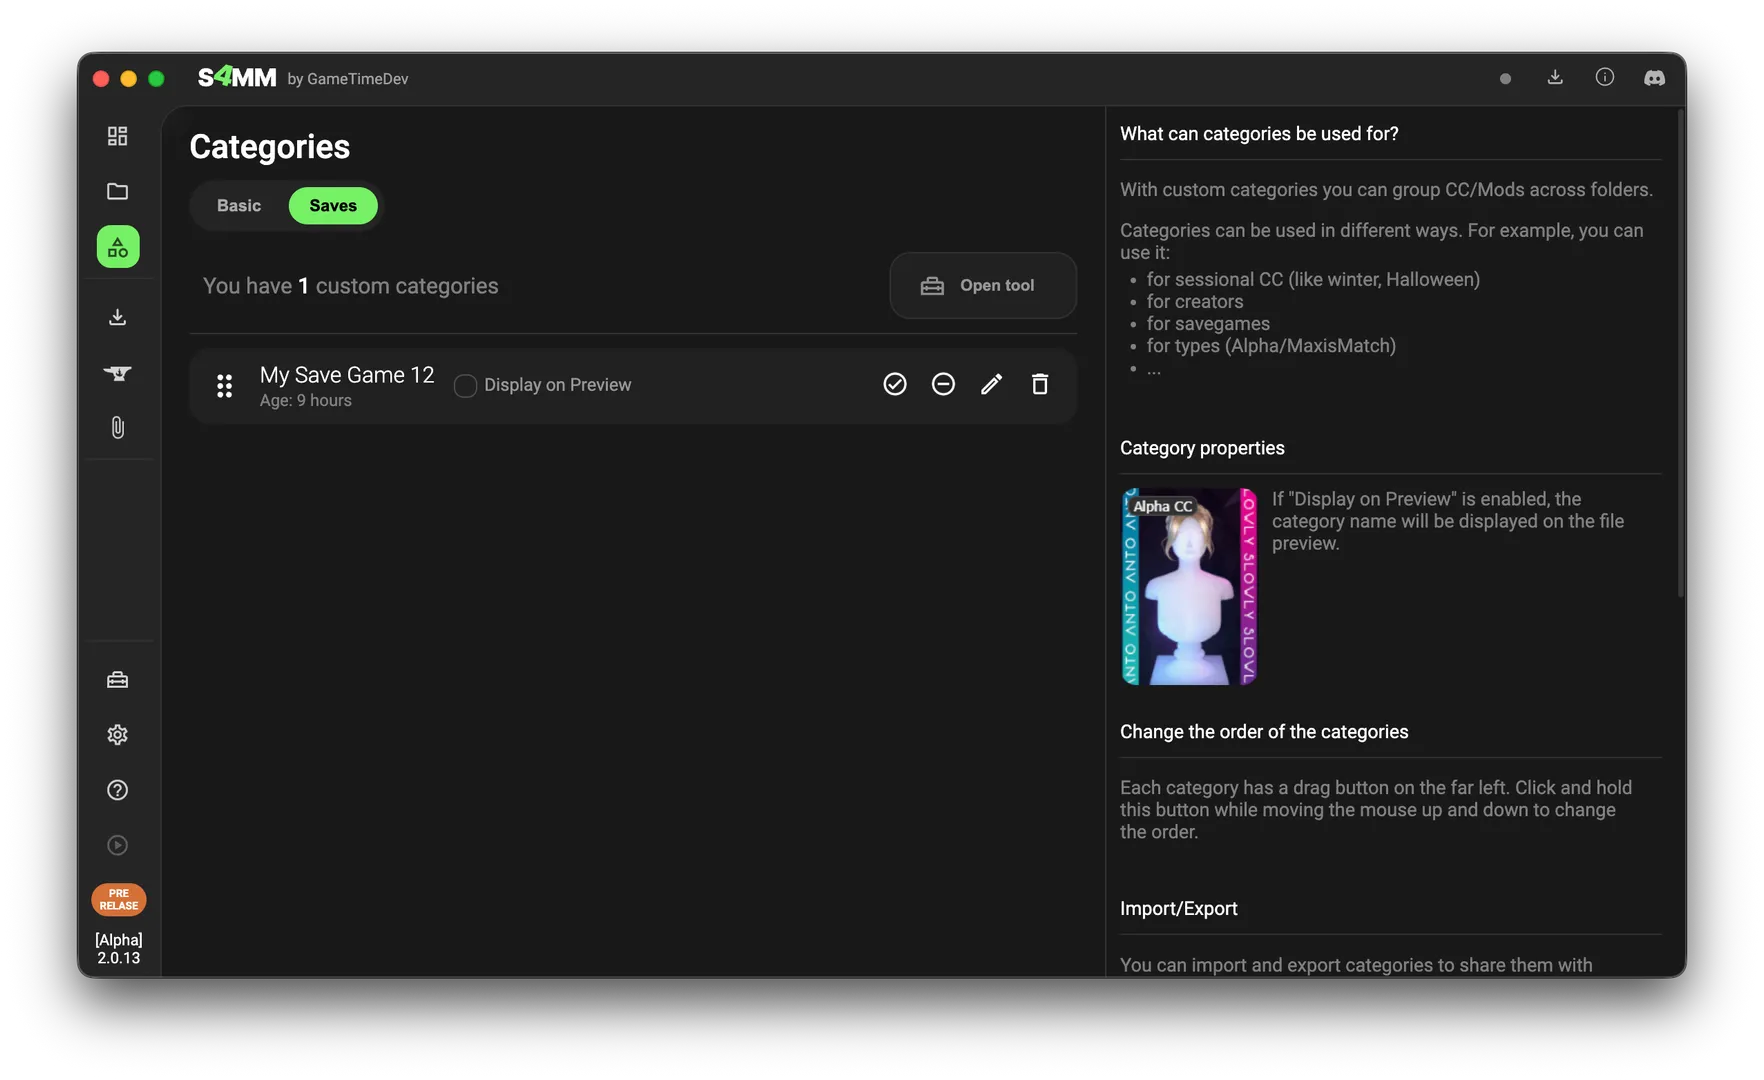Image resolution: width=1764 pixels, height=1080 pixels.
Task: Open the toolbox icon in sidebar
Action: [118, 680]
